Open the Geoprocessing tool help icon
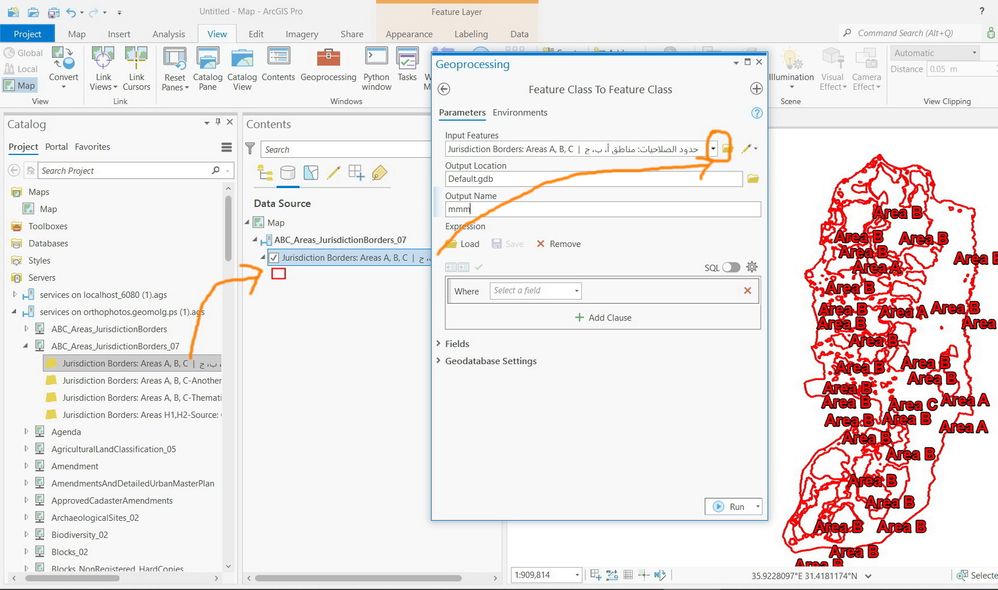This screenshot has width=998, height=590. tap(757, 113)
